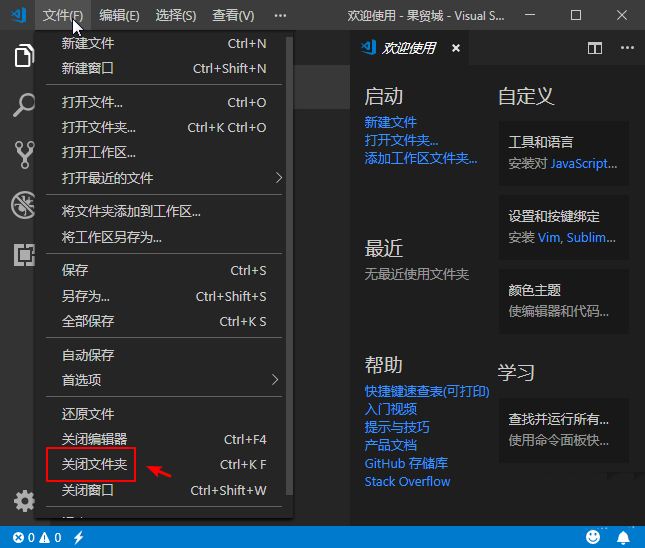645x548 pixels.
Task: Choose 打开文件... menu item
Action: tap(164, 102)
